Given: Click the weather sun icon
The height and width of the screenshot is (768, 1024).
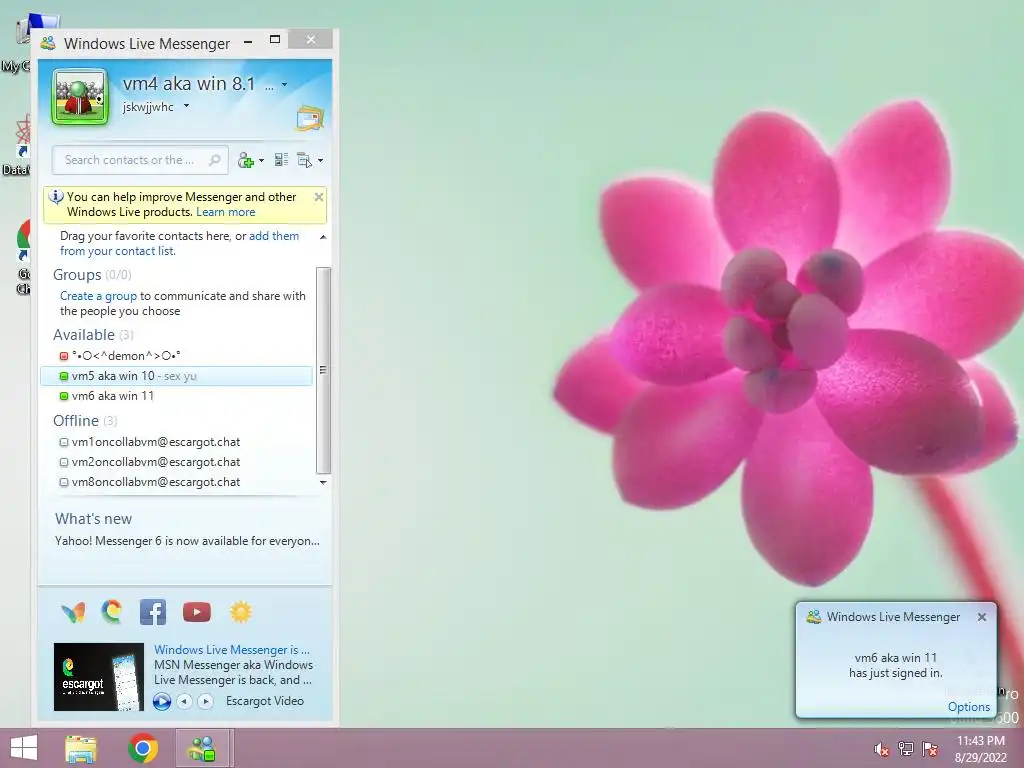Looking at the screenshot, I should pyautogui.click(x=240, y=612).
